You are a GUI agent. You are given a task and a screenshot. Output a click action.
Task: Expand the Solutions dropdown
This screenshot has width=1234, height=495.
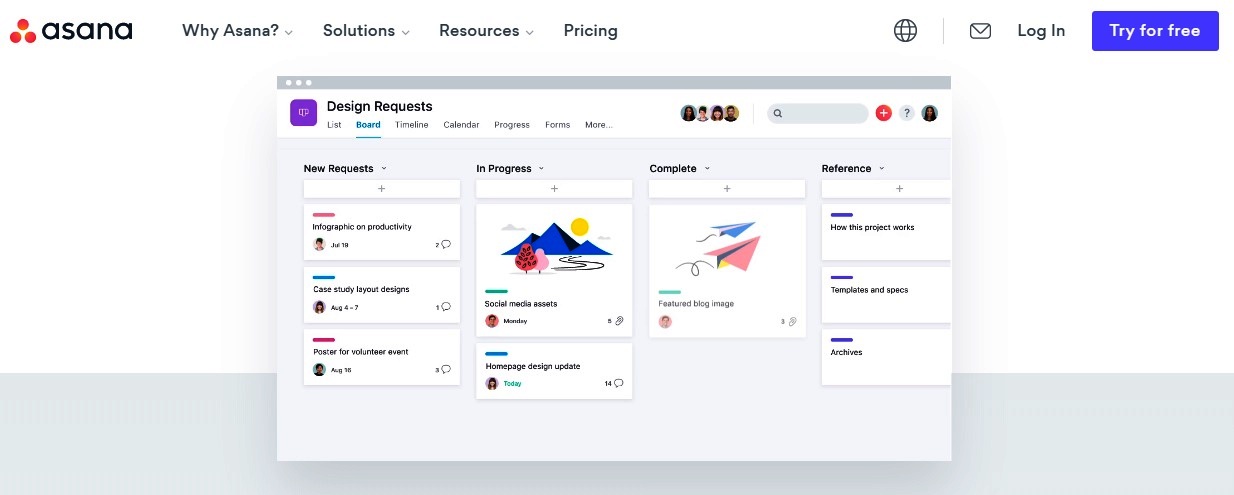(366, 31)
